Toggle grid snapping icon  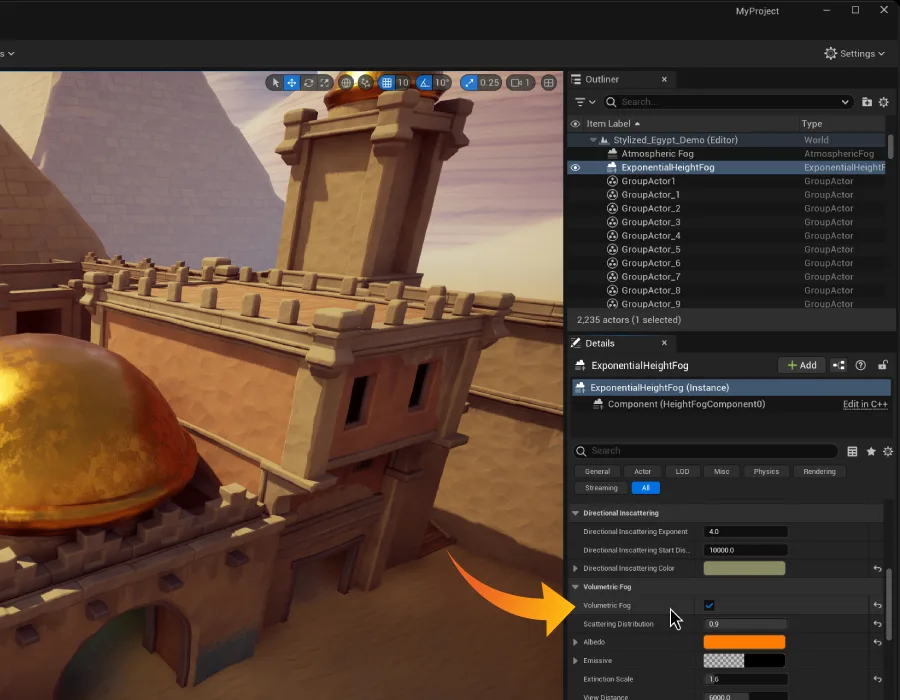click(387, 83)
